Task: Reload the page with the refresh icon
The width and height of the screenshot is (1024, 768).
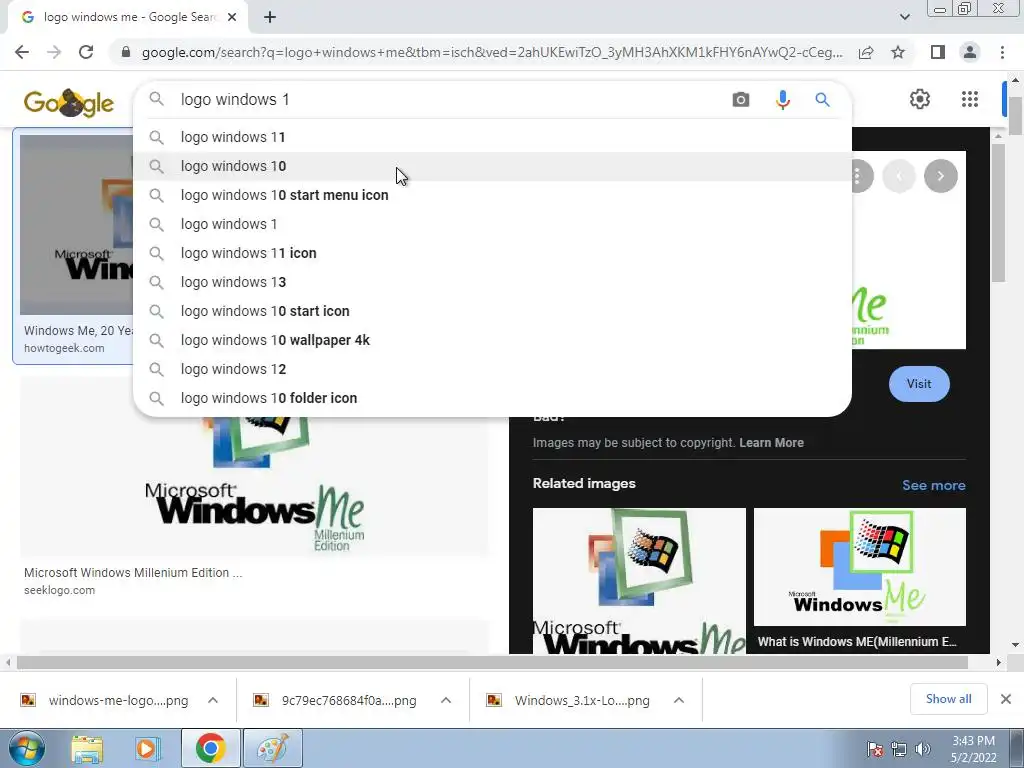Action: point(86,52)
